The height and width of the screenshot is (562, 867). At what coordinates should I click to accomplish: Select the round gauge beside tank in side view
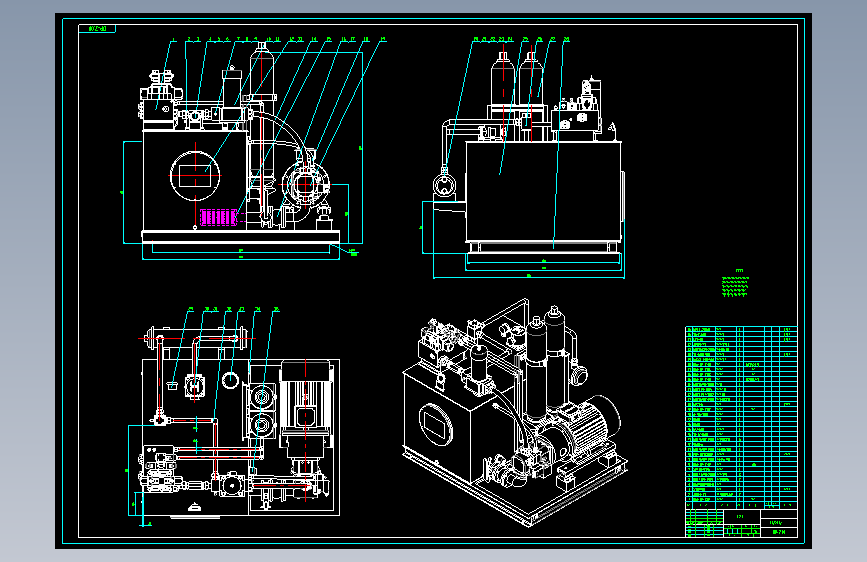point(443,185)
